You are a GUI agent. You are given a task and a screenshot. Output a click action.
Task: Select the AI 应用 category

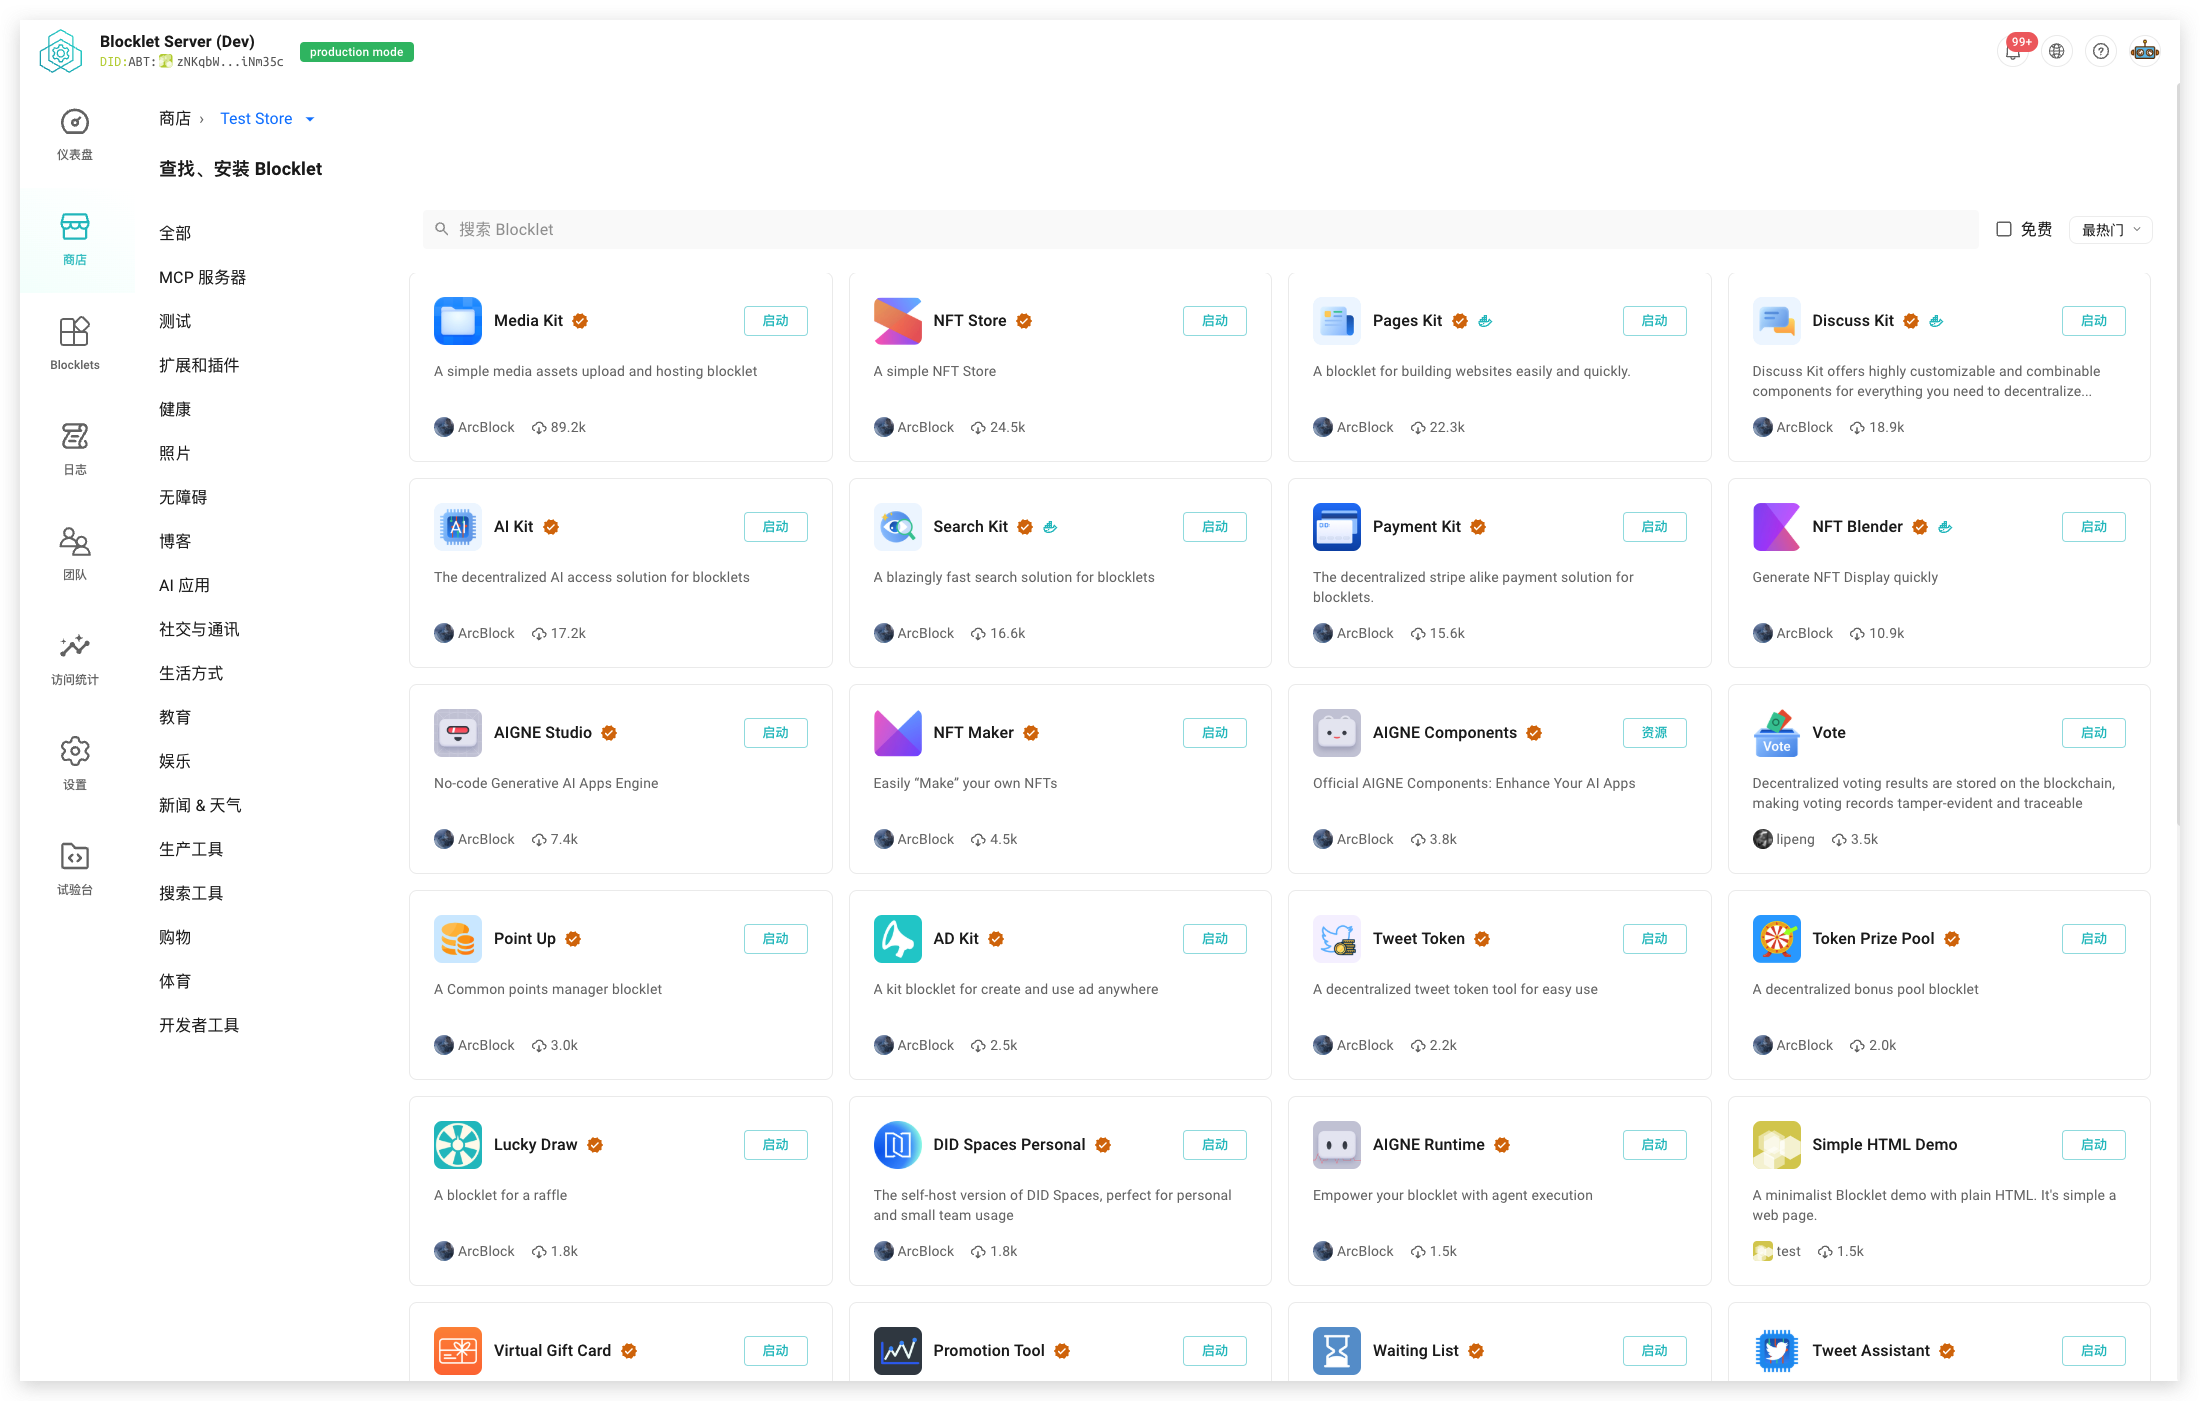tap(184, 585)
